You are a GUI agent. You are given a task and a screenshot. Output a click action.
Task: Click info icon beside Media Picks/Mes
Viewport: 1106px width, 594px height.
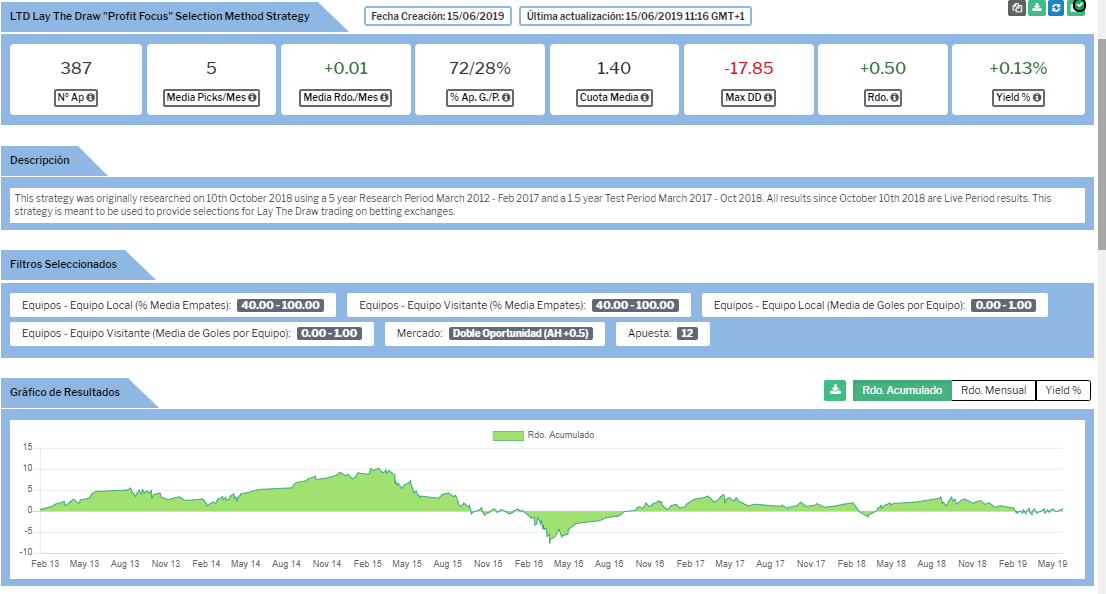click(252, 97)
